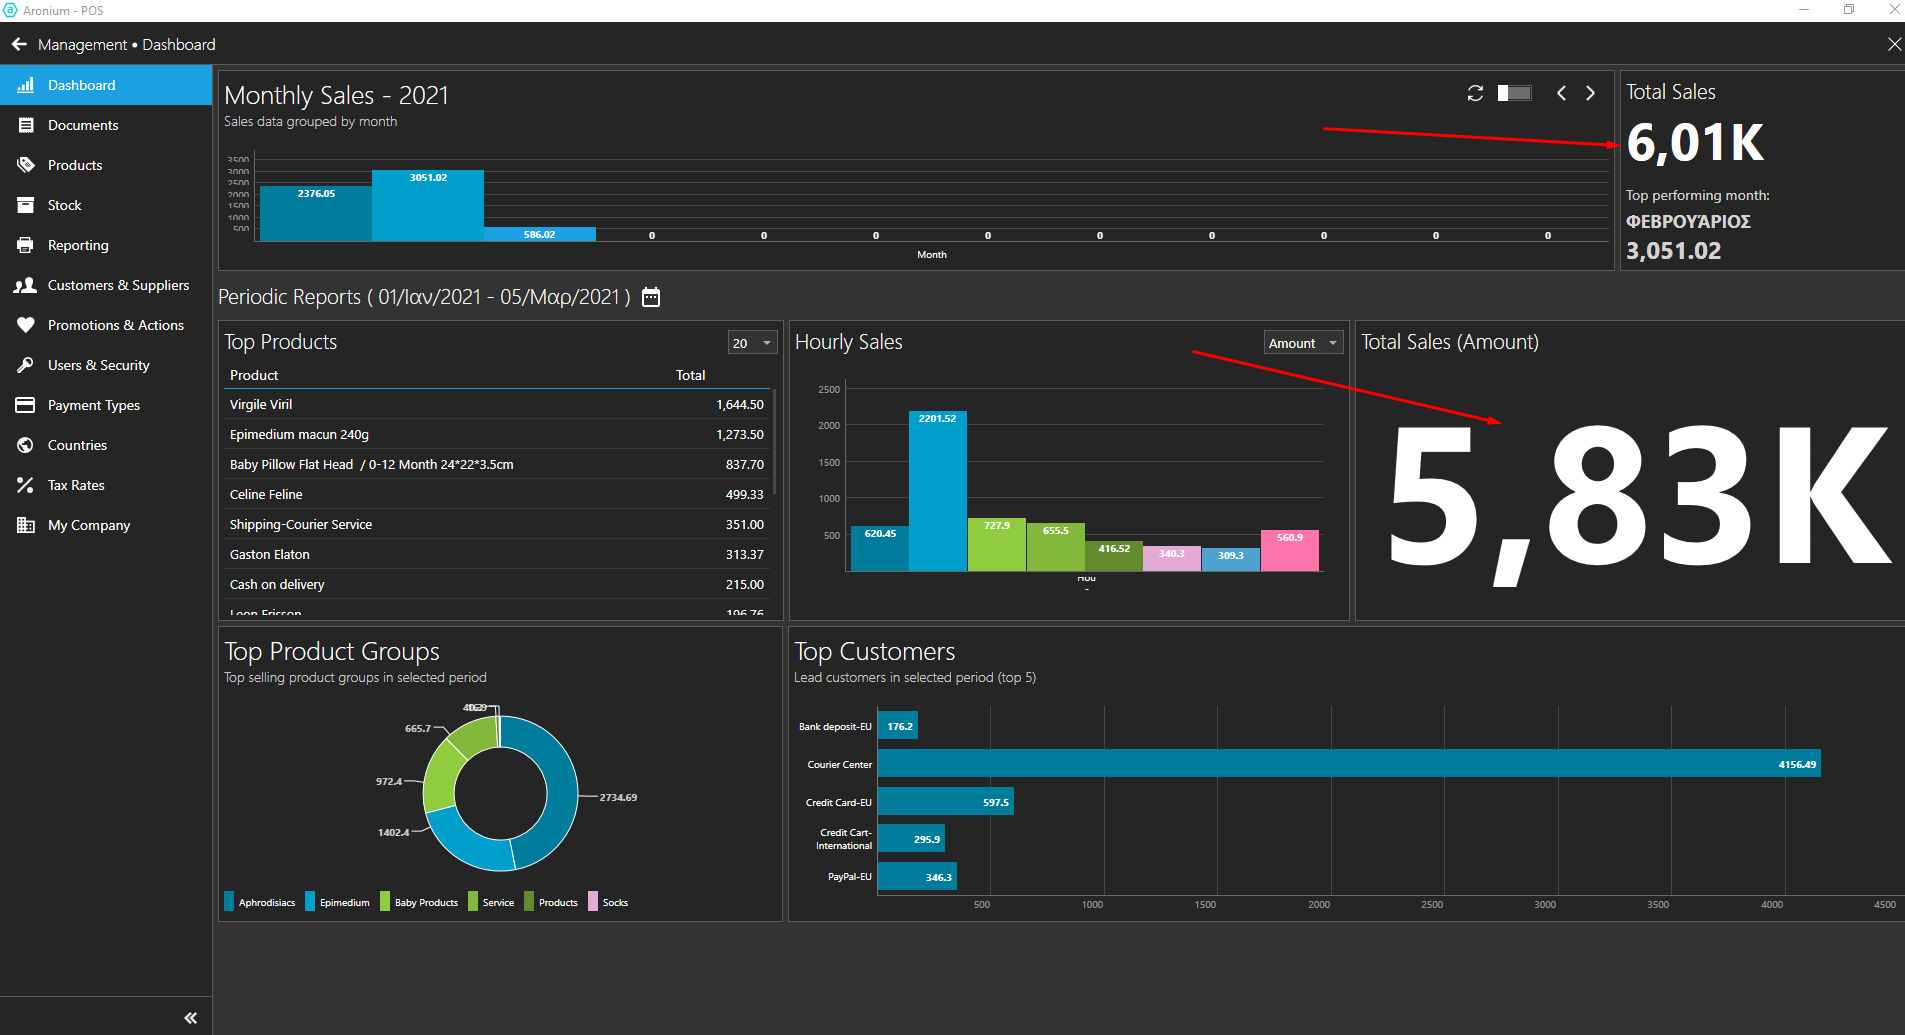Click the refresh icon in Monthly Sales
The image size is (1905, 1035).
1475,93
